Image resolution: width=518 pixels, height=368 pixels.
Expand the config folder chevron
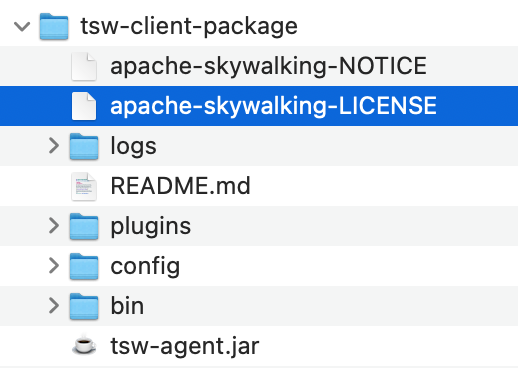tap(54, 266)
